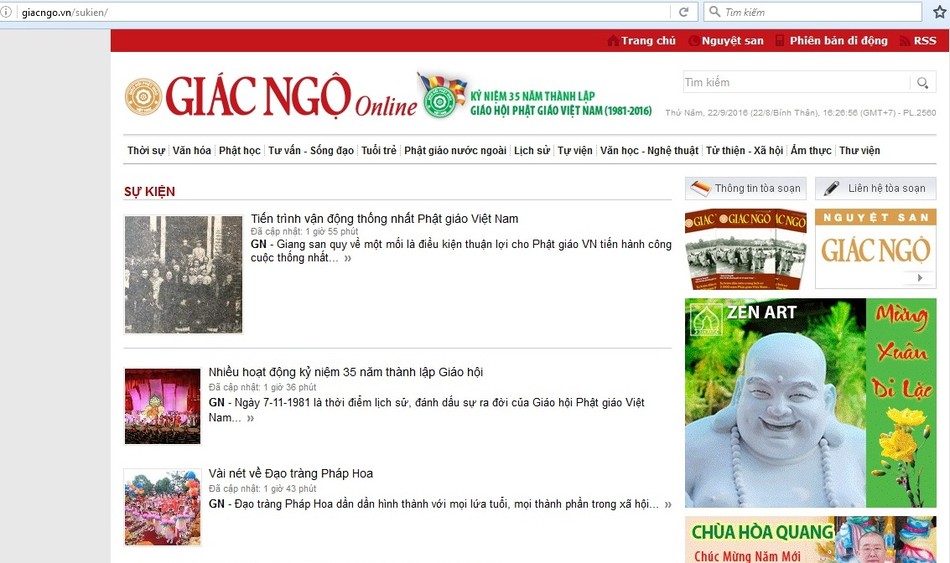The height and width of the screenshot is (563, 950).
Task: Bookmark this page with star icon
Action: [940, 12]
